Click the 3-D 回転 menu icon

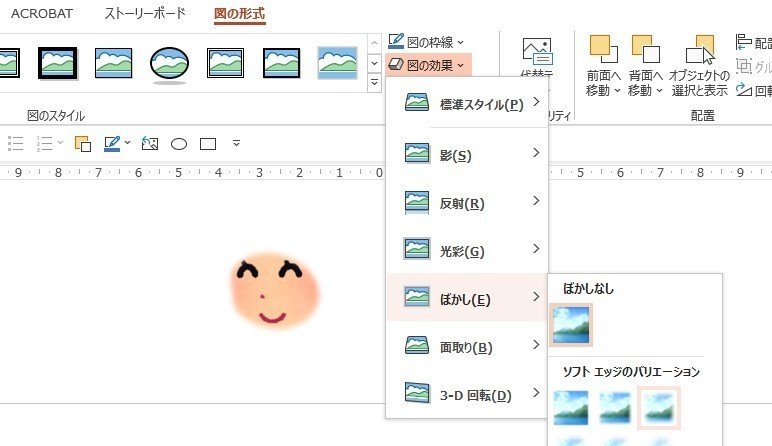[x=417, y=393]
